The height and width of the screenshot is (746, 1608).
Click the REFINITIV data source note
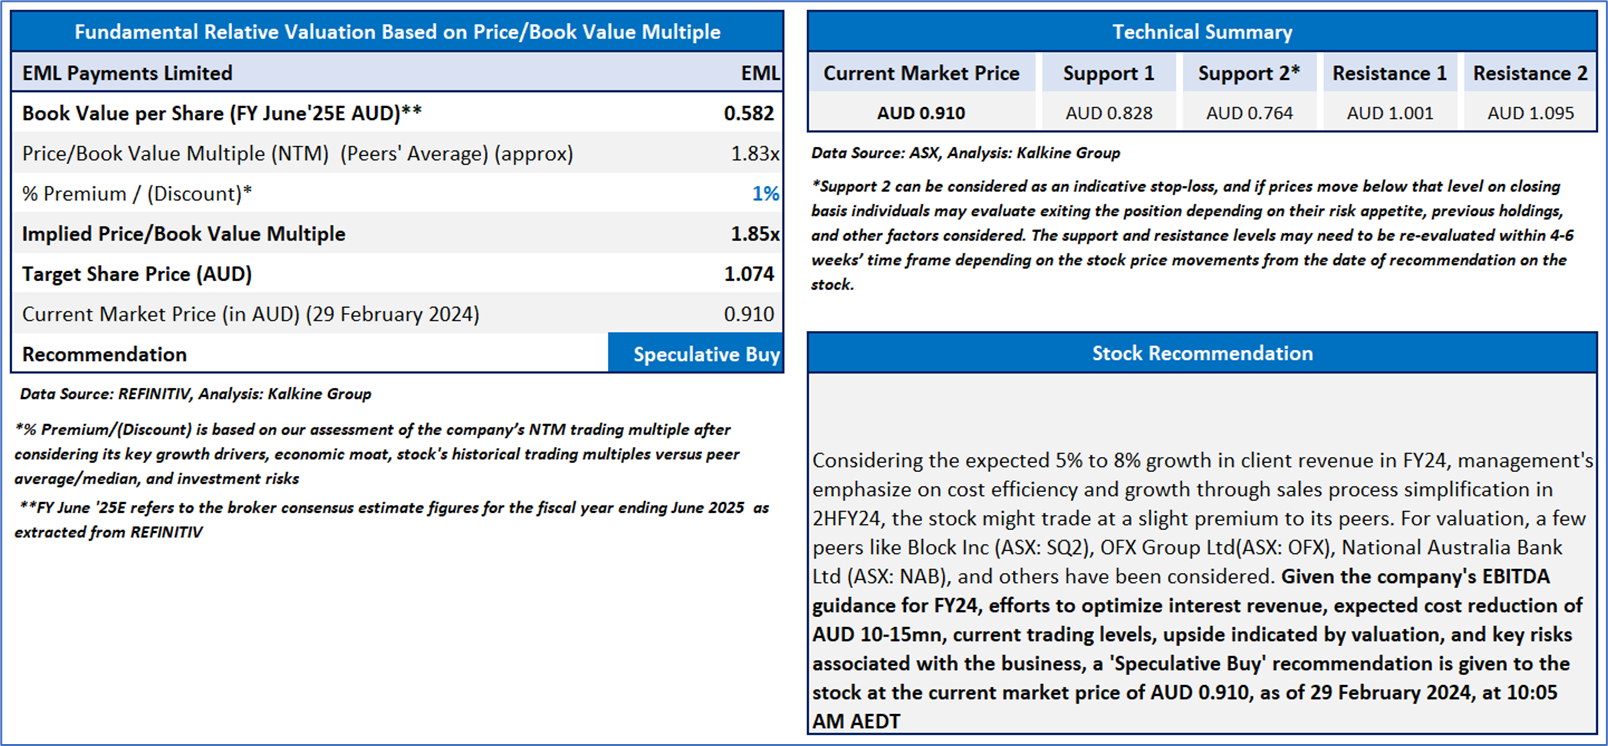tap(195, 394)
